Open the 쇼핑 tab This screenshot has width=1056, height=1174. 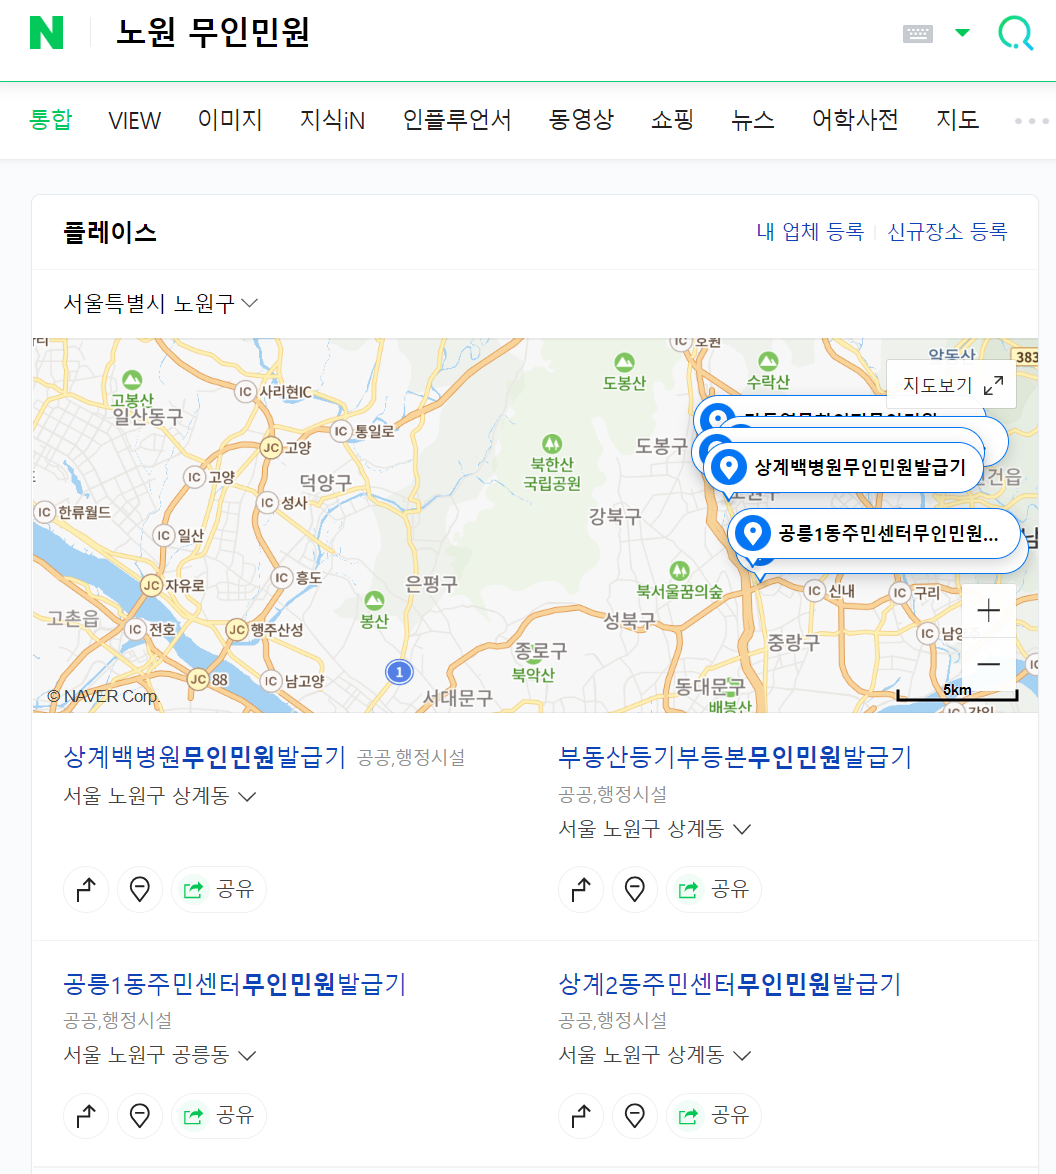(x=673, y=120)
